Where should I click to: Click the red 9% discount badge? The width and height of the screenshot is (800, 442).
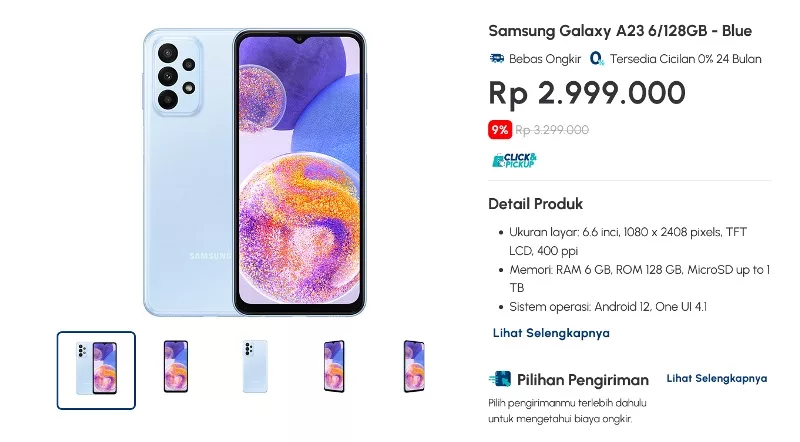(x=499, y=130)
